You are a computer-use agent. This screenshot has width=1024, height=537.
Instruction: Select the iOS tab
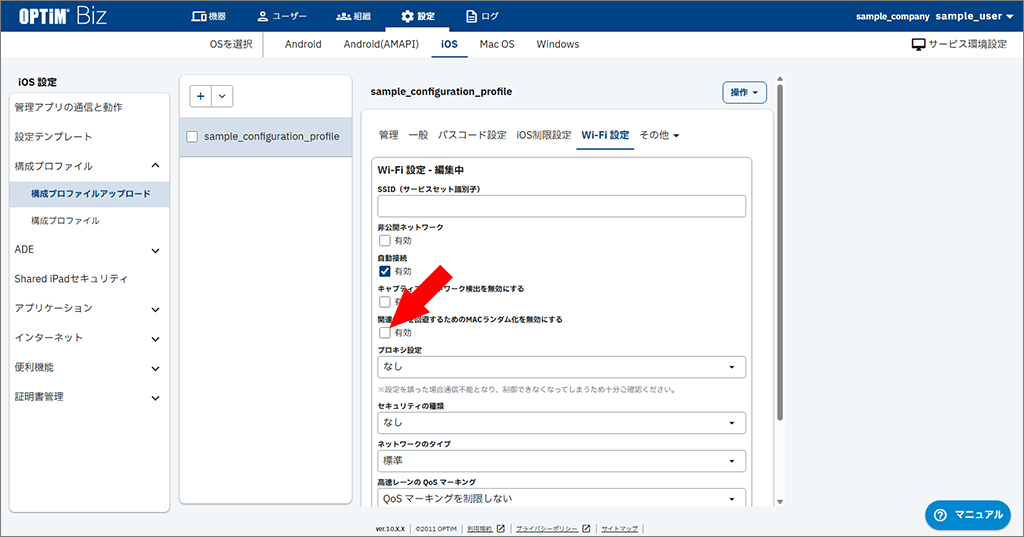(x=449, y=44)
